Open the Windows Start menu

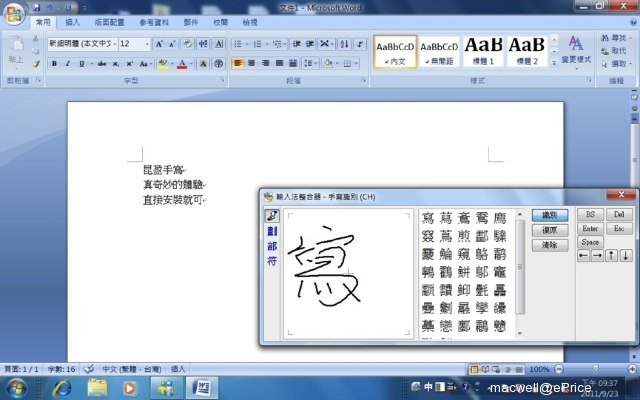tap(16, 388)
